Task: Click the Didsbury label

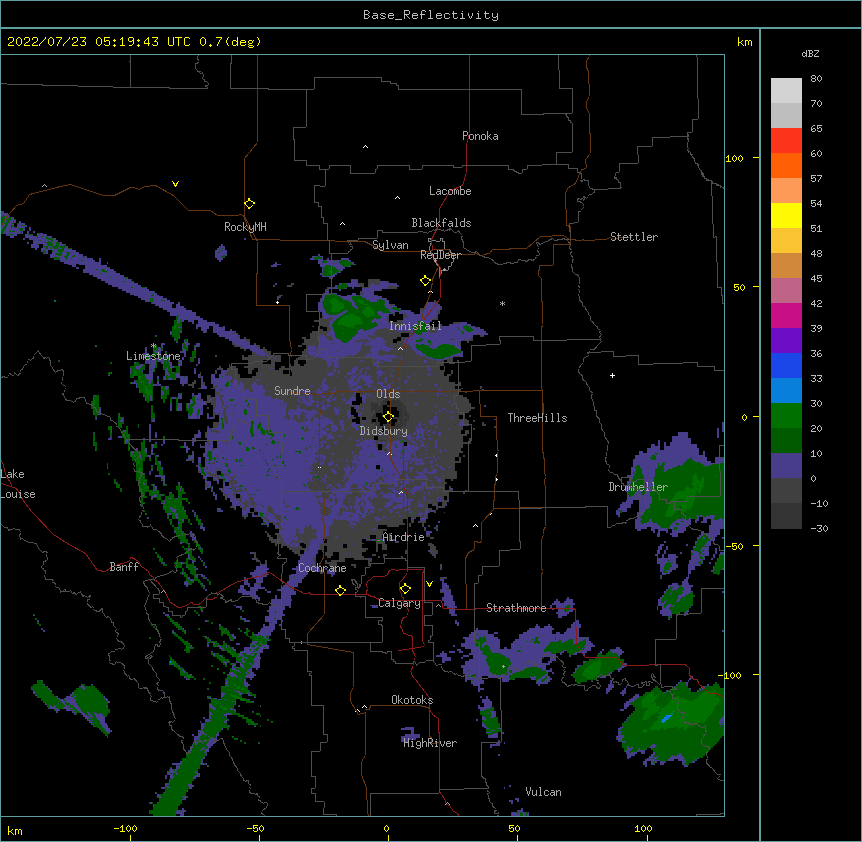Action: (384, 431)
